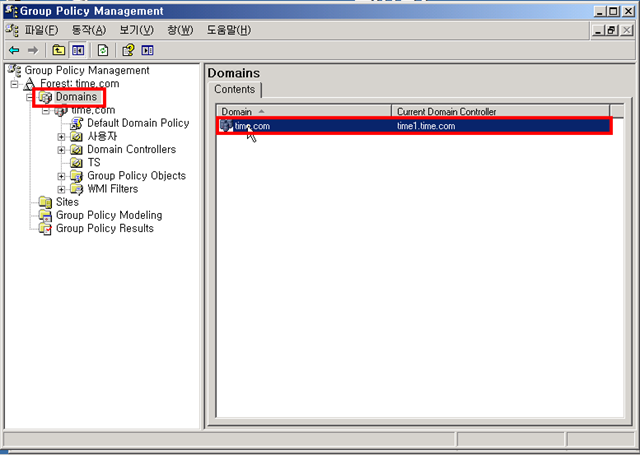
Task: Open the 창(W) menu
Action: coord(180,30)
